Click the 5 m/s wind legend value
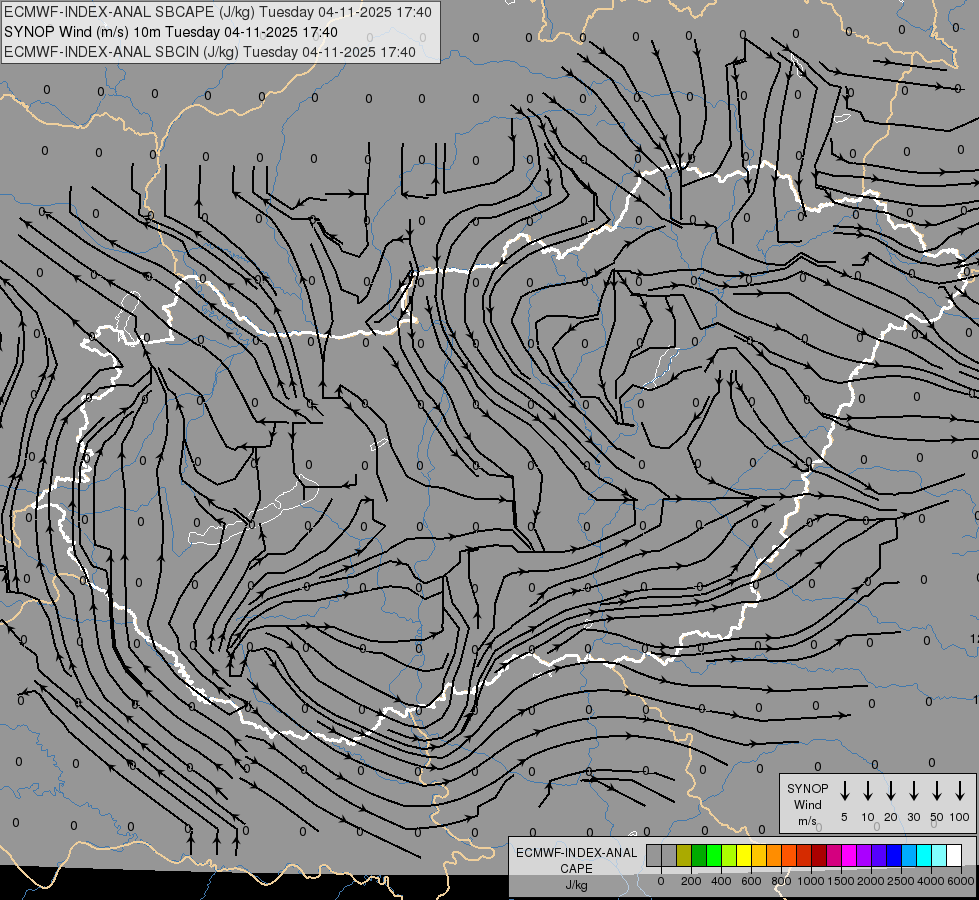Image resolution: width=979 pixels, height=900 pixels. [x=844, y=817]
